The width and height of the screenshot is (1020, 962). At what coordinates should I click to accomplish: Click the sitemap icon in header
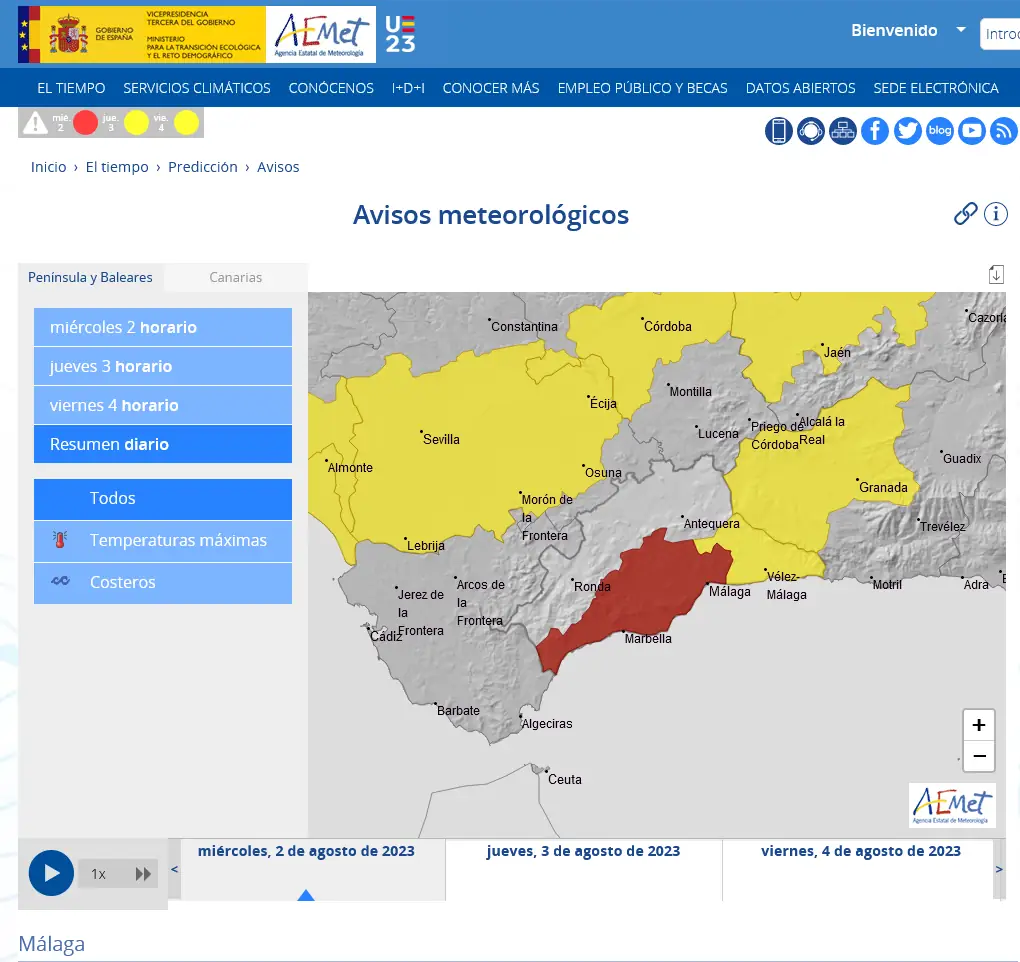tap(843, 131)
